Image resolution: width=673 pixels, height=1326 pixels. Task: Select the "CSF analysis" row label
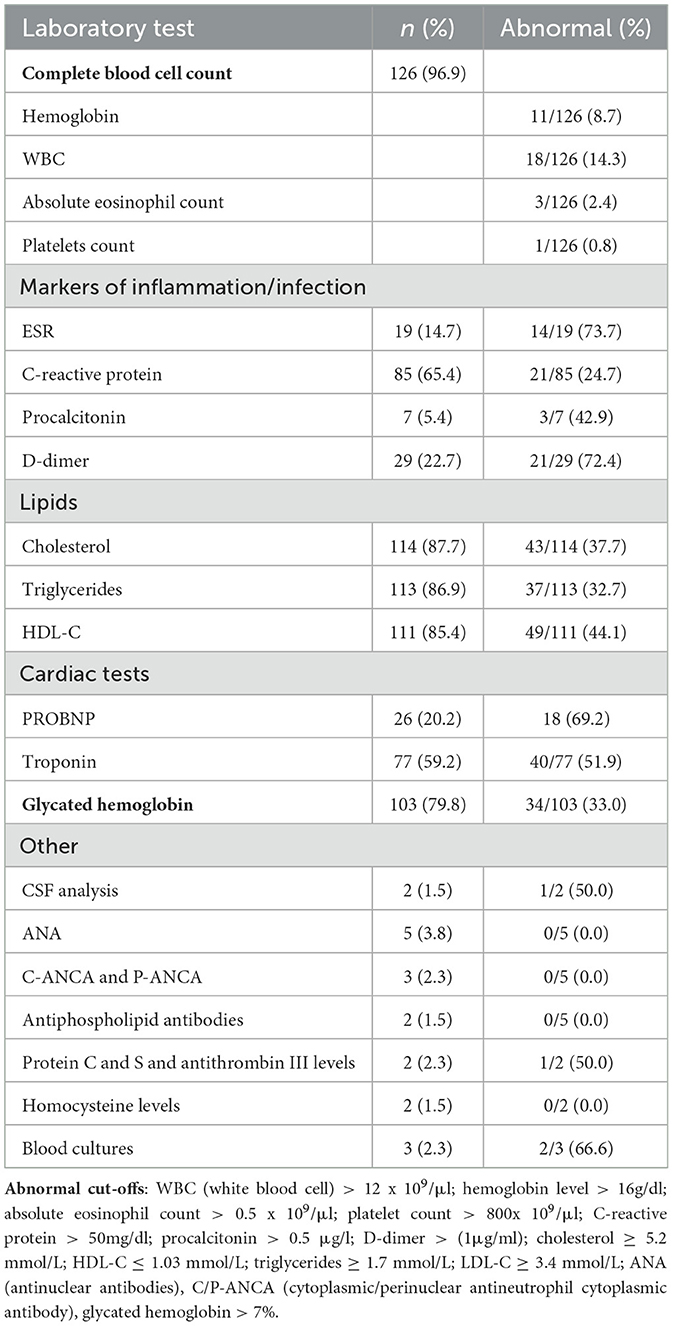click(x=69, y=888)
